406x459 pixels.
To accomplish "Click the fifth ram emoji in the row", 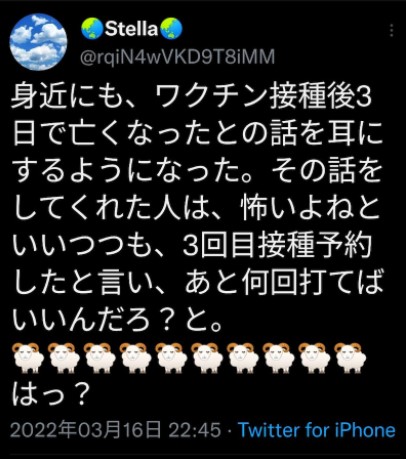I will tap(171, 358).
